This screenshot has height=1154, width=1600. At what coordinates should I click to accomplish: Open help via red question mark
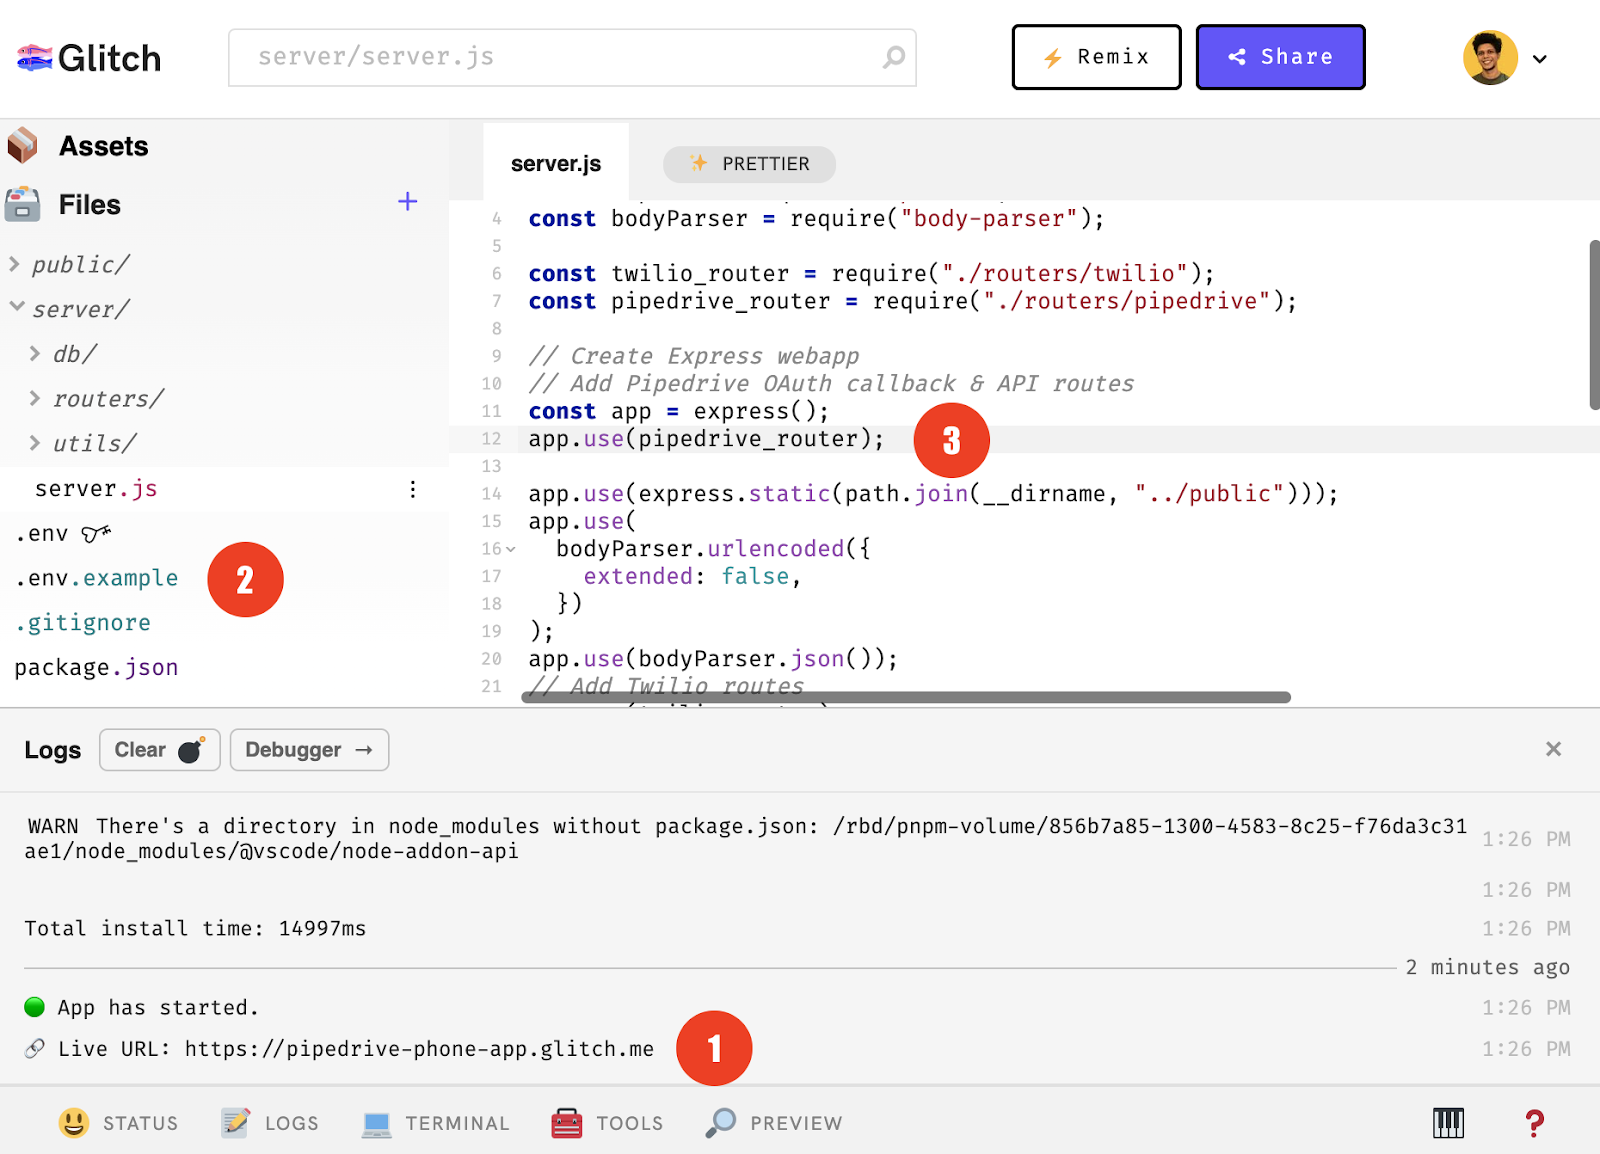pyautogui.click(x=1534, y=1123)
